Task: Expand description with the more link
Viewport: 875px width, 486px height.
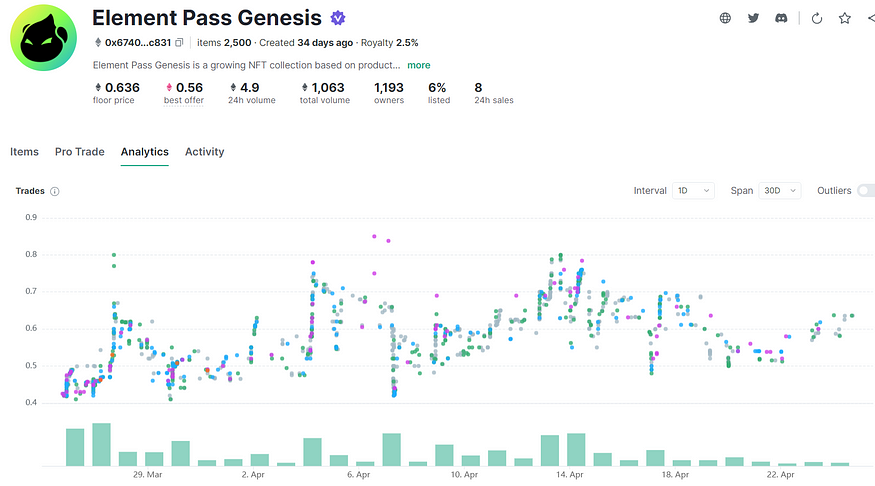Action: [x=418, y=65]
